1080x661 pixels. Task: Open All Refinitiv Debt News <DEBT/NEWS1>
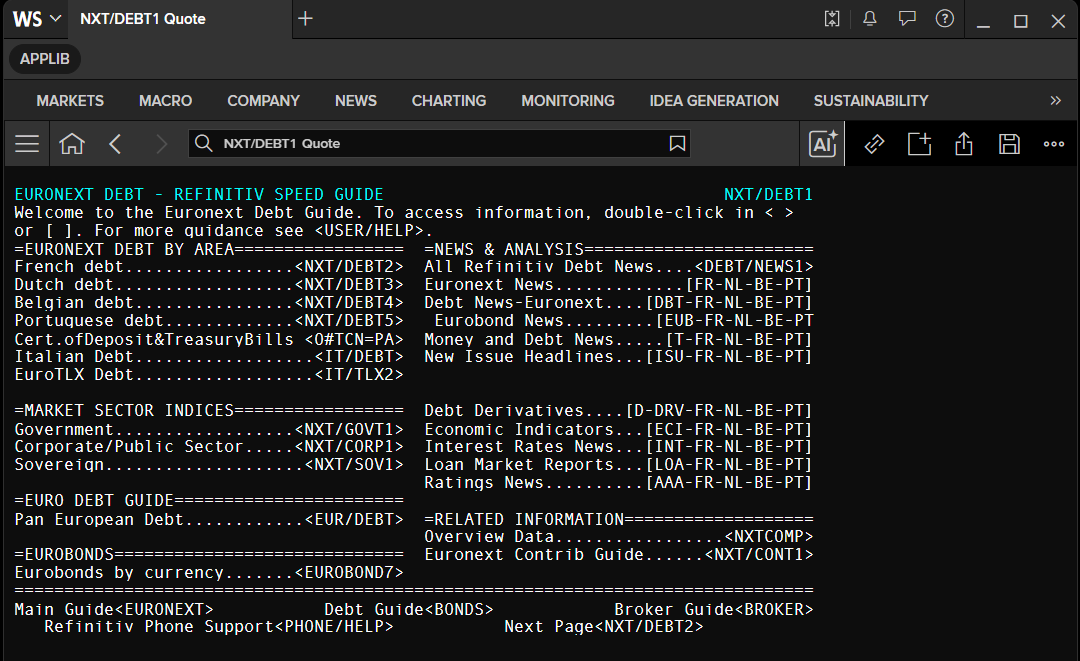[x=754, y=266]
